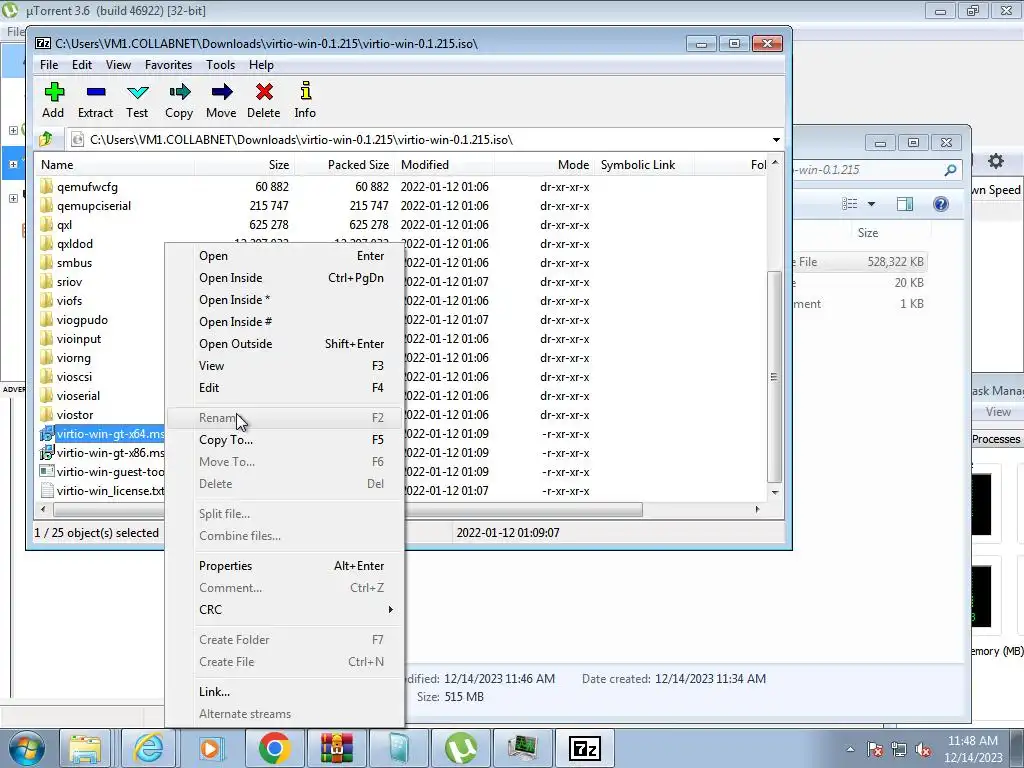Sort by the Packed Size column header
The height and width of the screenshot is (768, 1024).
[344, 165]
